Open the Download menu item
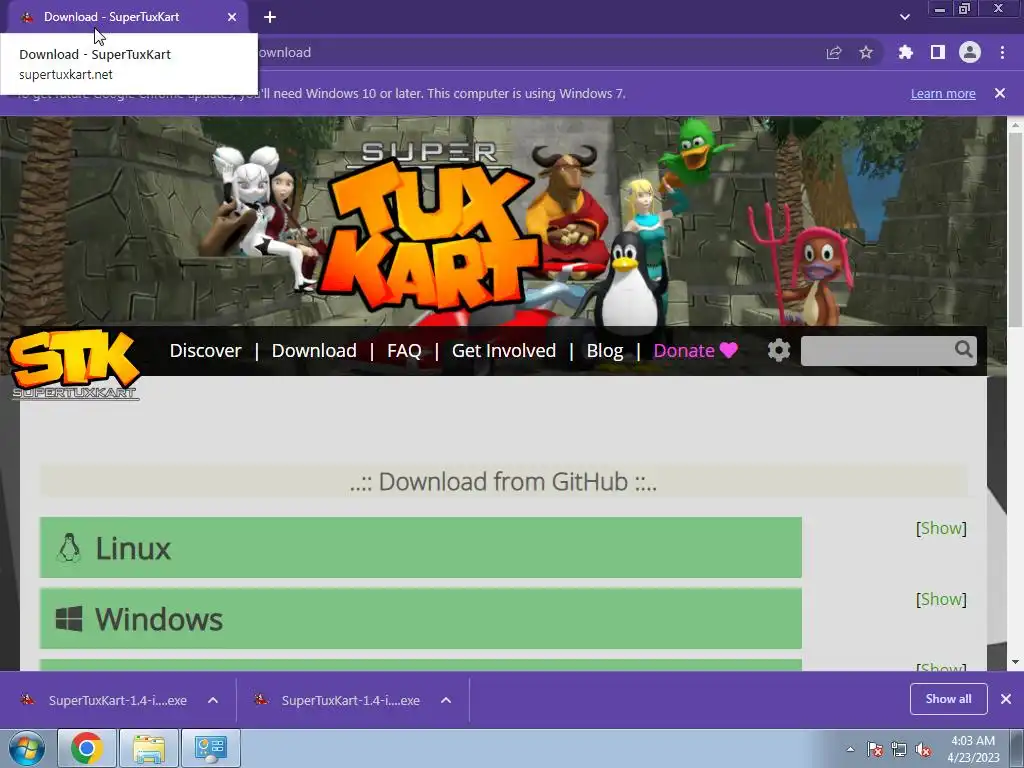 pyautogui.click(x=314, y=351)
